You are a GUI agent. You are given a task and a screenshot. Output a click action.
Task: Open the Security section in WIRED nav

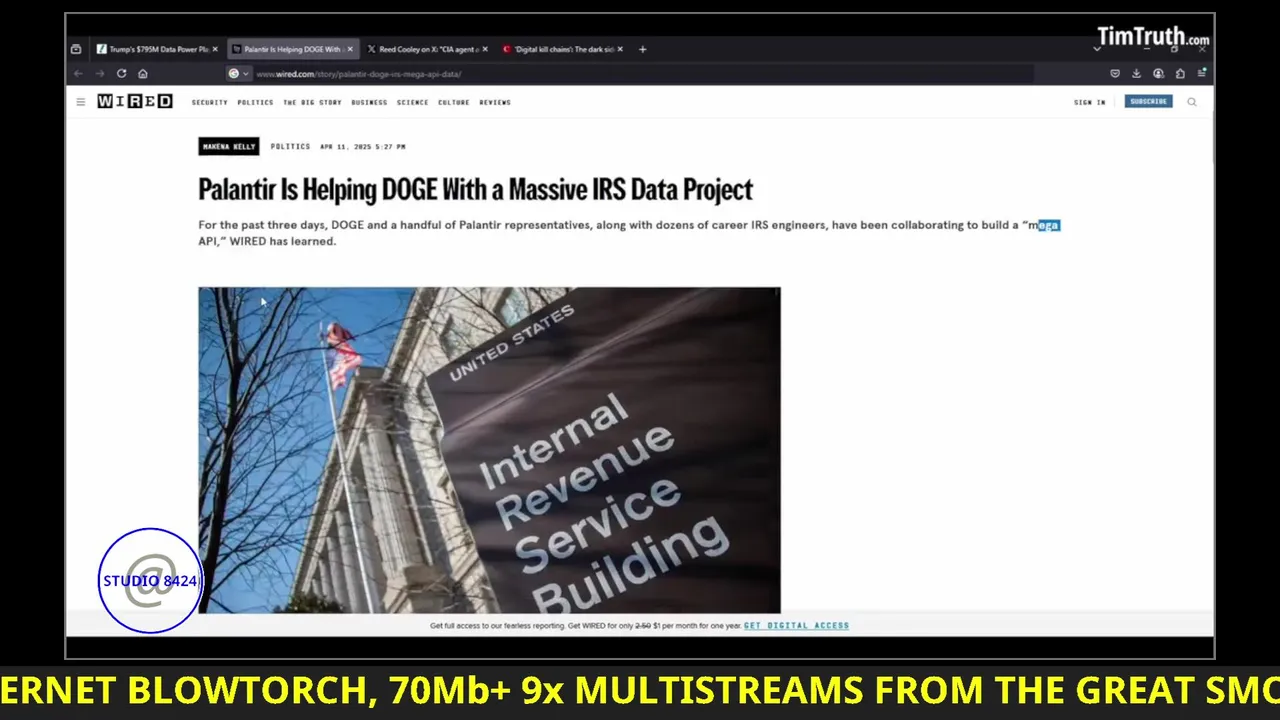(210, 102)
